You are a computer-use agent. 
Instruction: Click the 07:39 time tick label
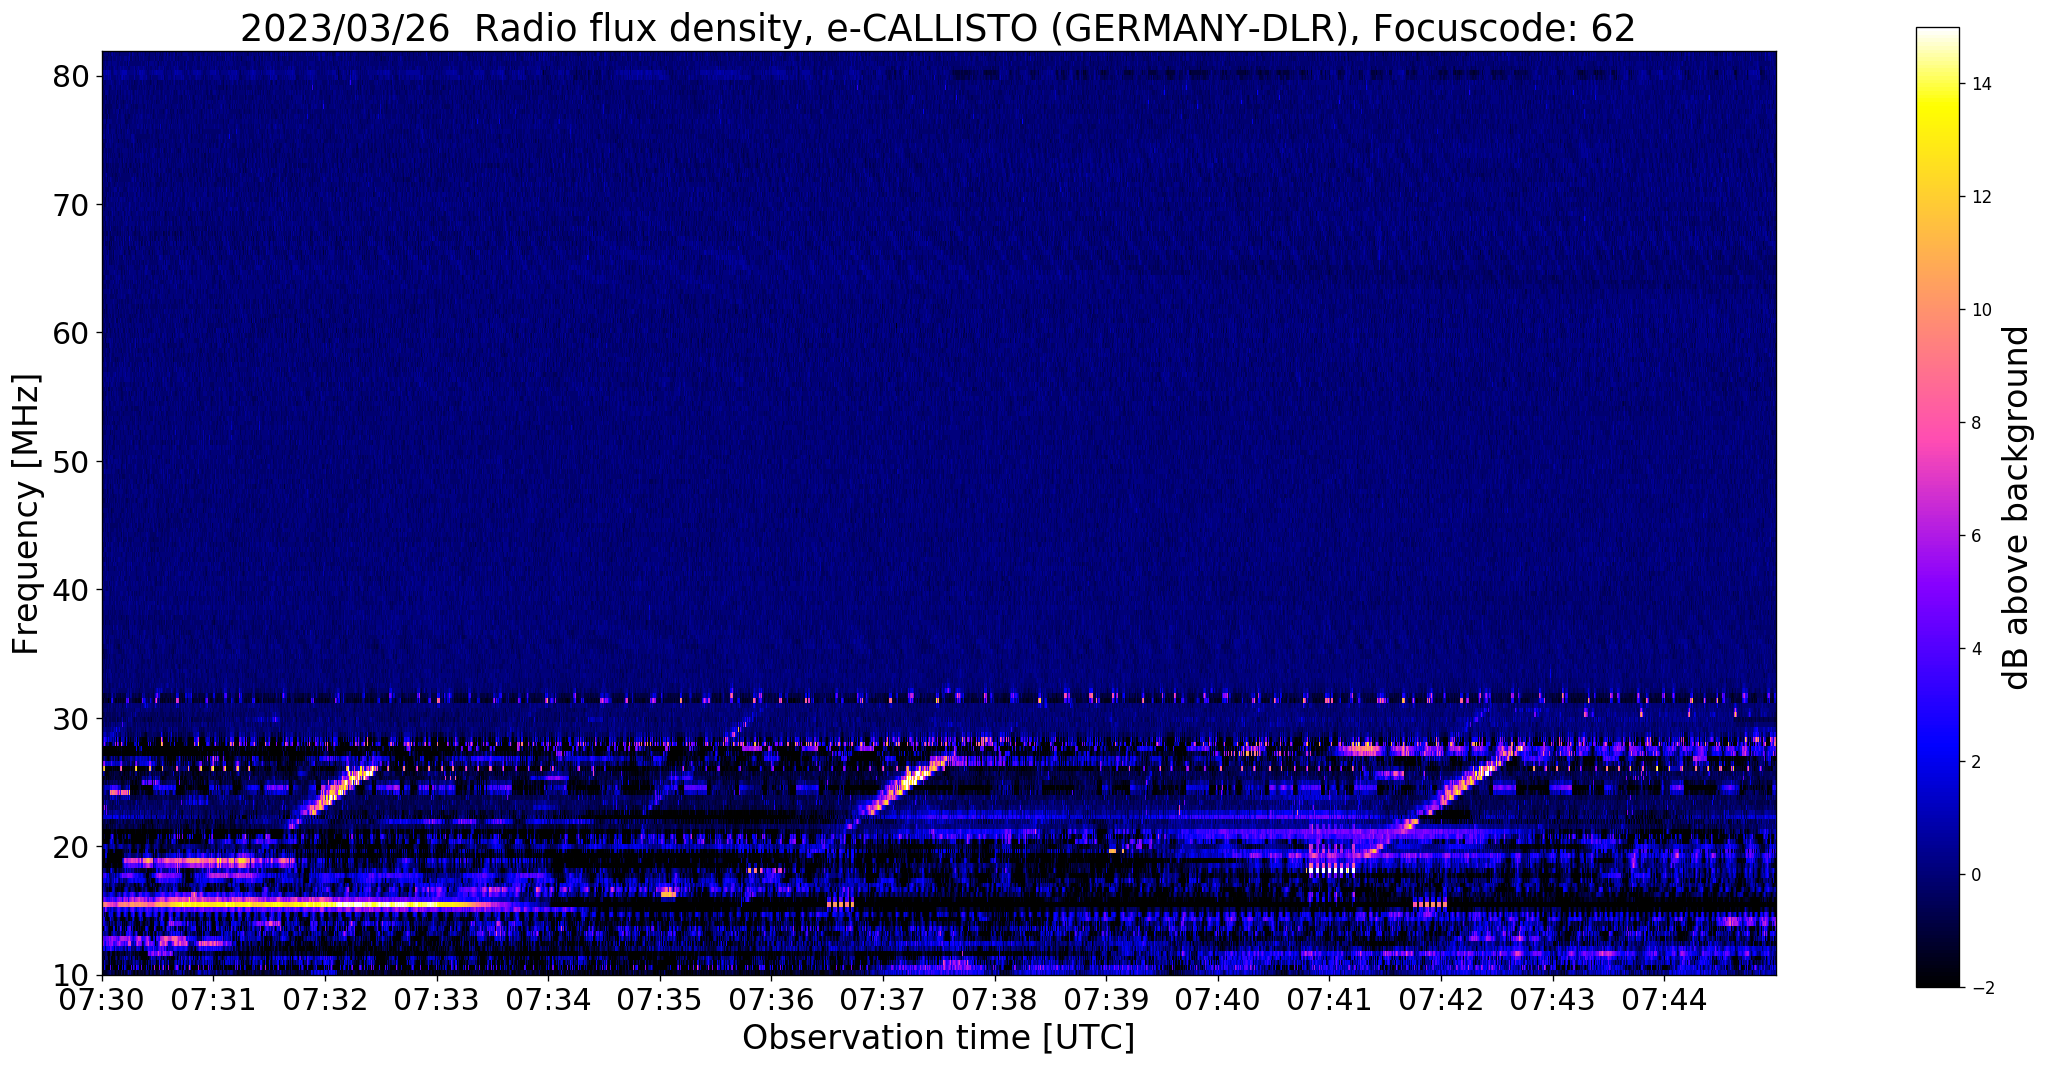tap(1106, 999)
